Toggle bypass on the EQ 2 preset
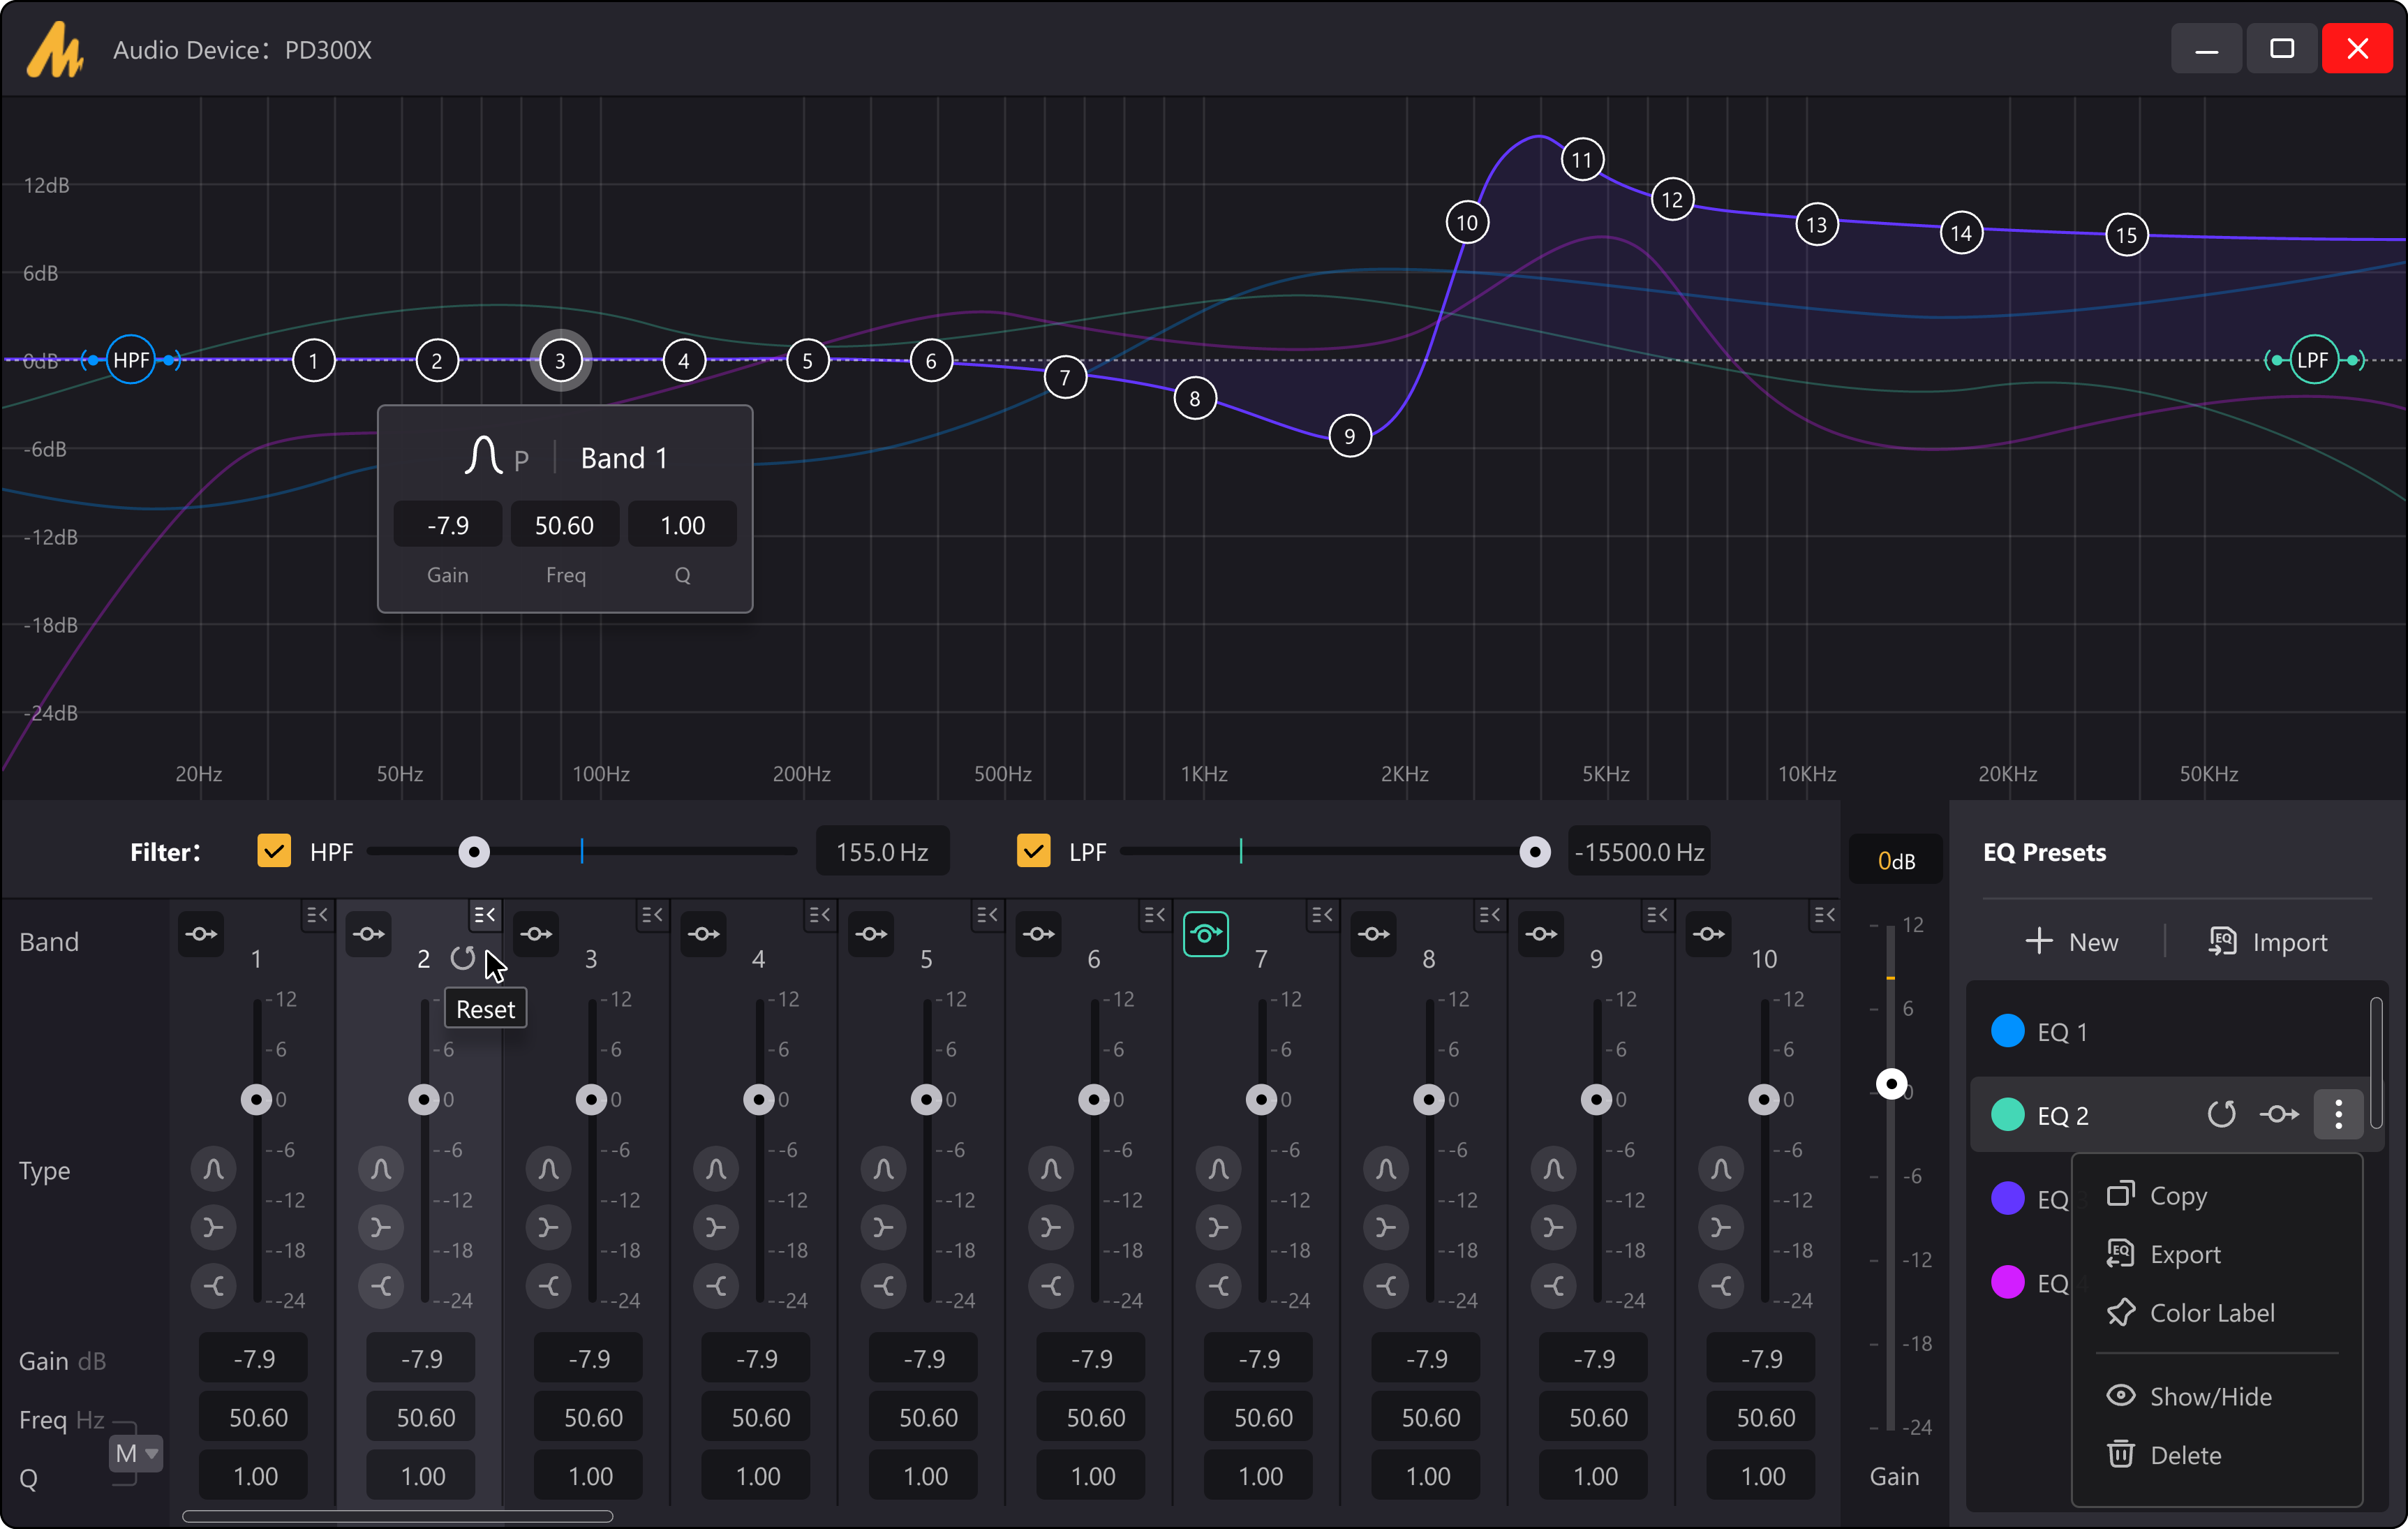Viewport: 2408px width, 1529px height. coord(2279,1114)
